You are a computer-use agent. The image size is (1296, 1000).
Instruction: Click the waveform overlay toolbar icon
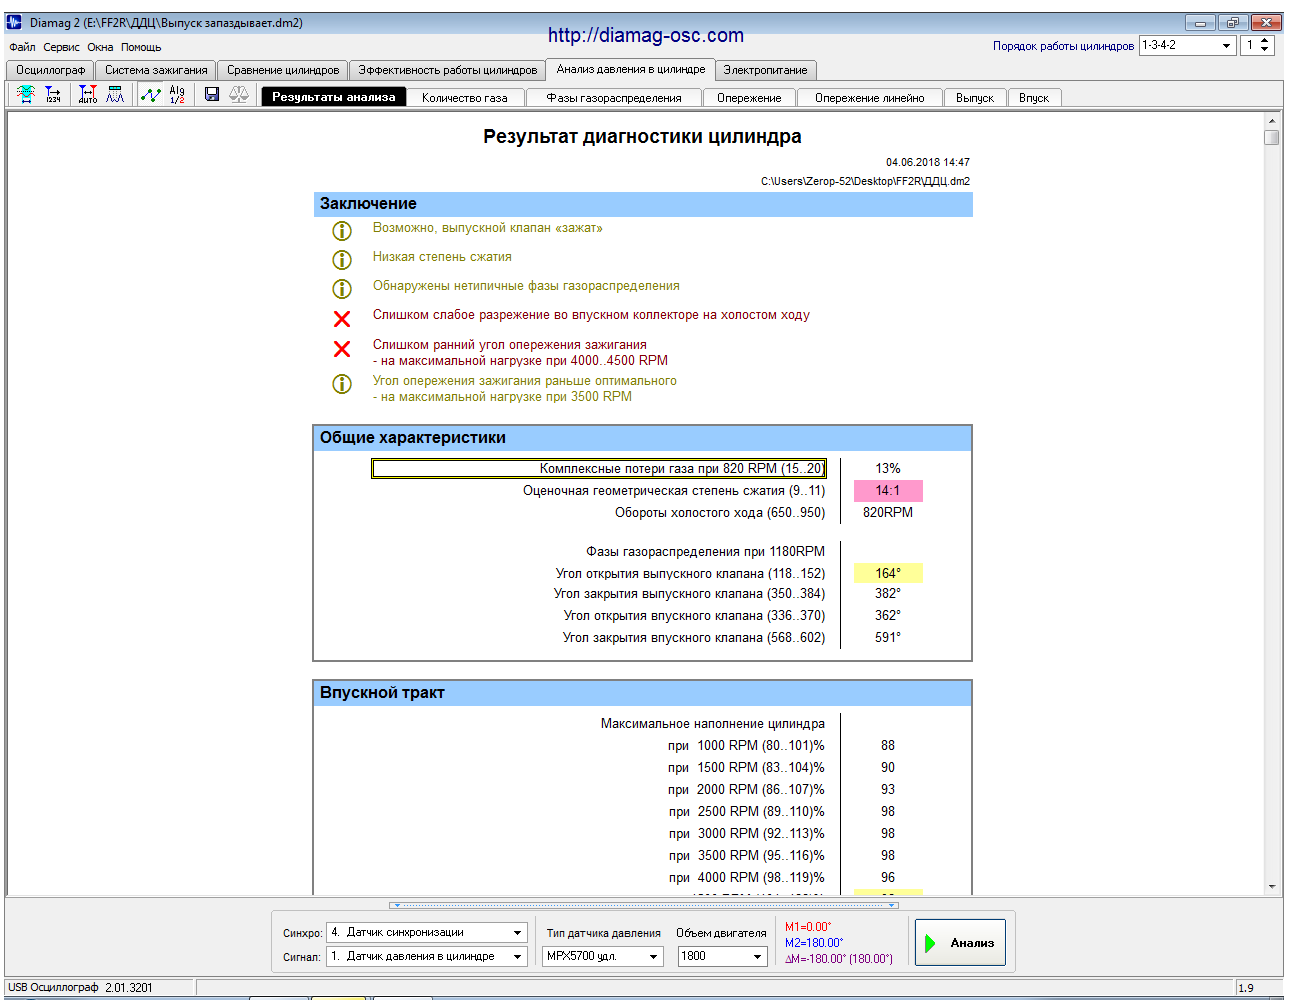(x=26, y=94)
